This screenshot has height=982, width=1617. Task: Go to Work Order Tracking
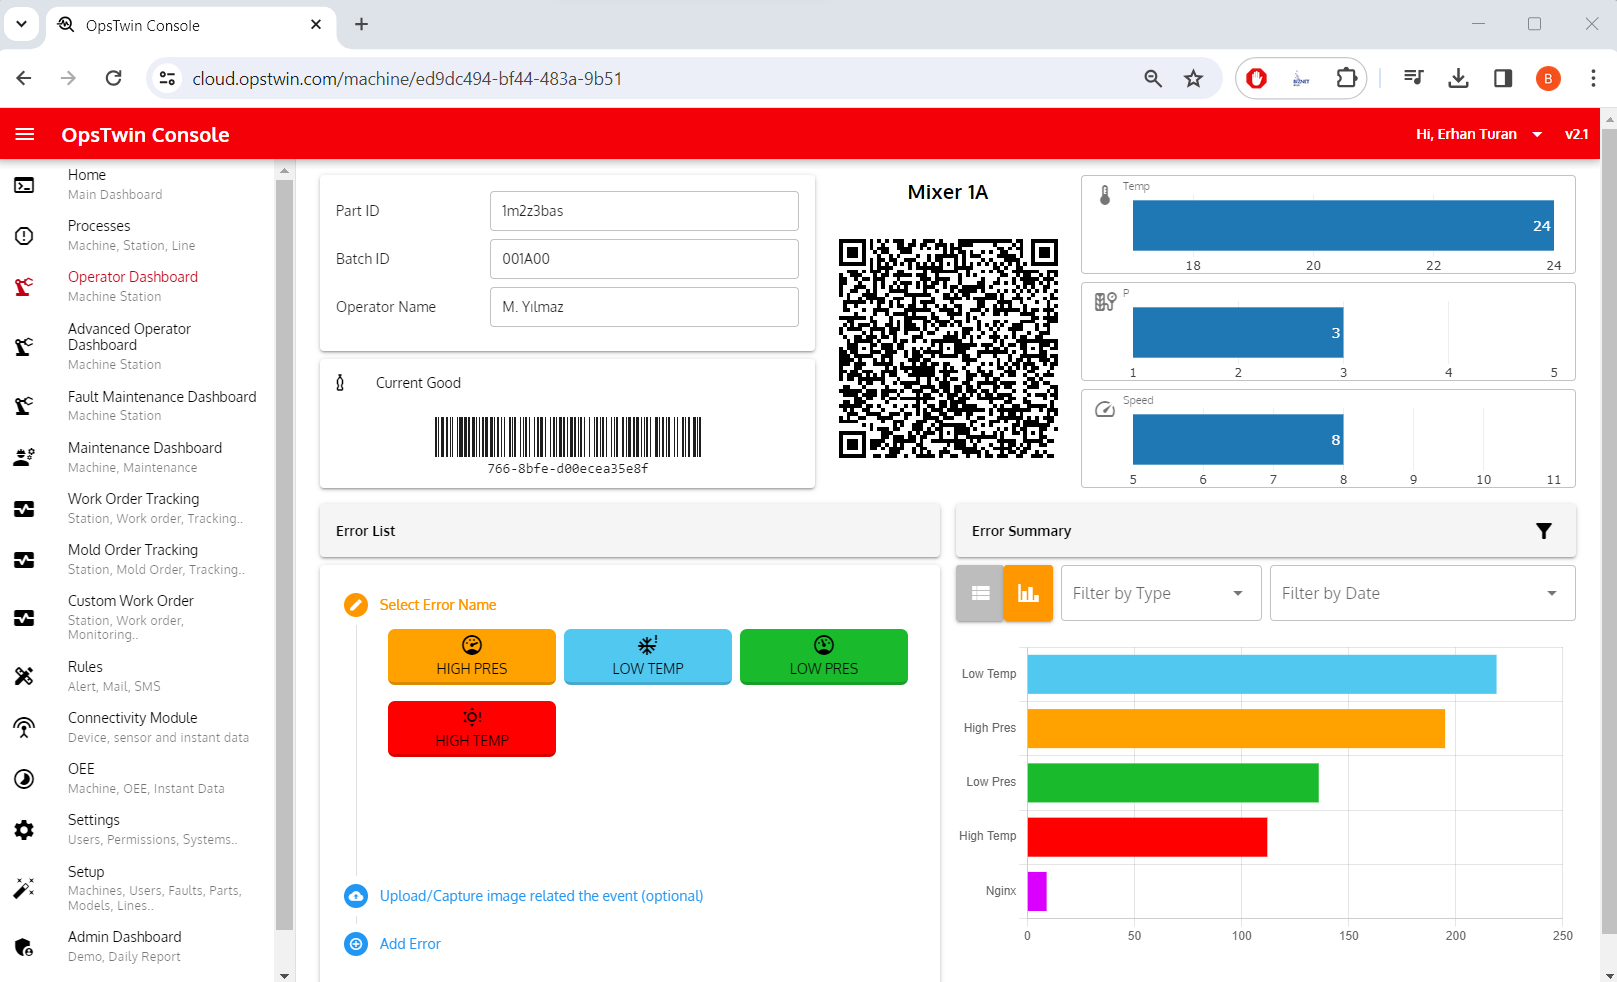[x=133, y=498]
